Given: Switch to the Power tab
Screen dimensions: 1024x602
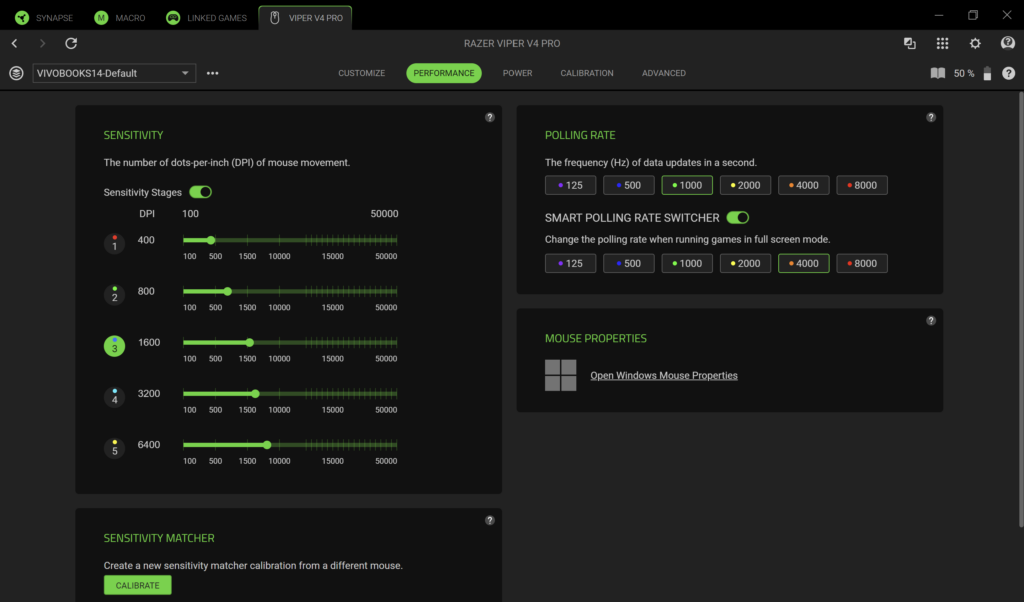Looking at the screenshot, I should coord(517,73).
